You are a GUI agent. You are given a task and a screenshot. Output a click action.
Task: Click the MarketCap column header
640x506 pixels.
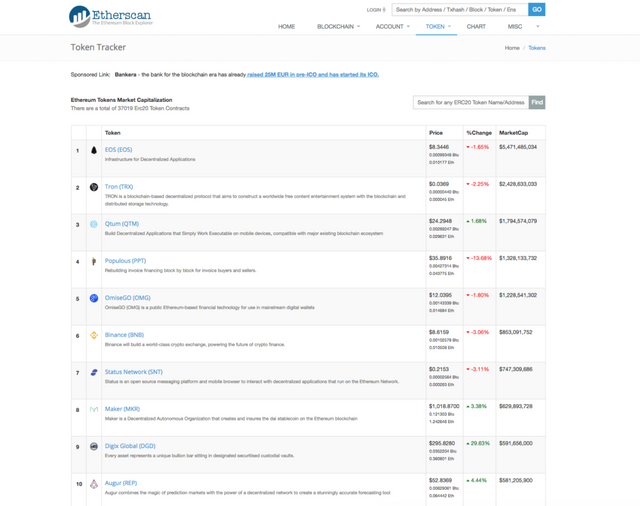(x=513, y=133)
